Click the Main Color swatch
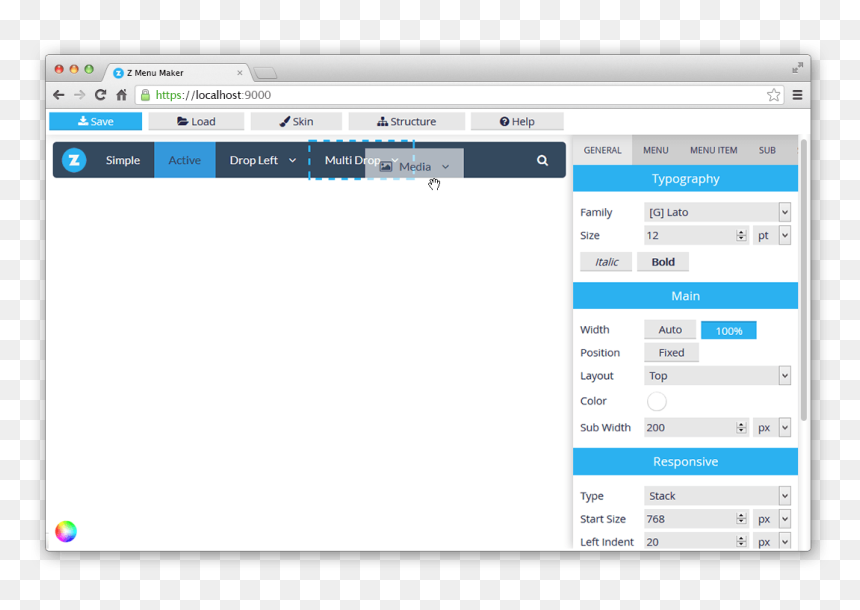Screen dimensions: 860x610 (x=657, y=401)
